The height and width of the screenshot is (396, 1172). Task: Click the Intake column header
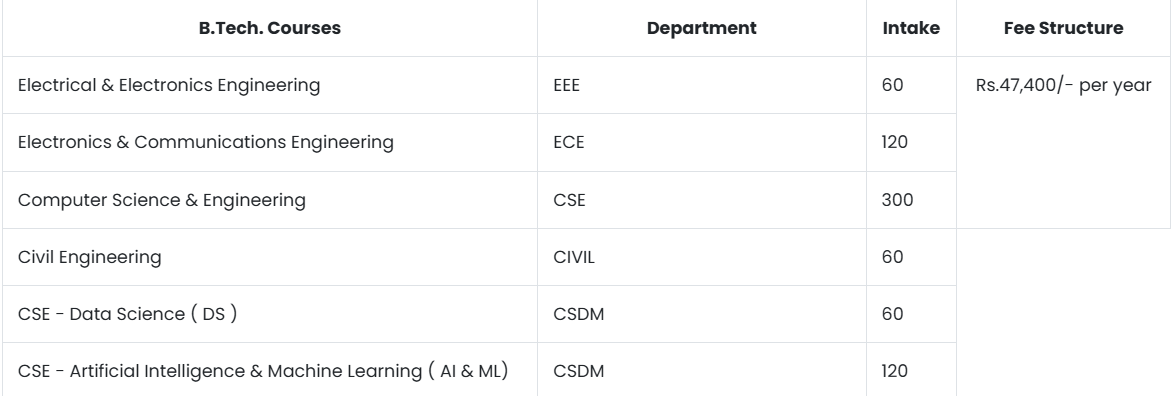point(911,28)
